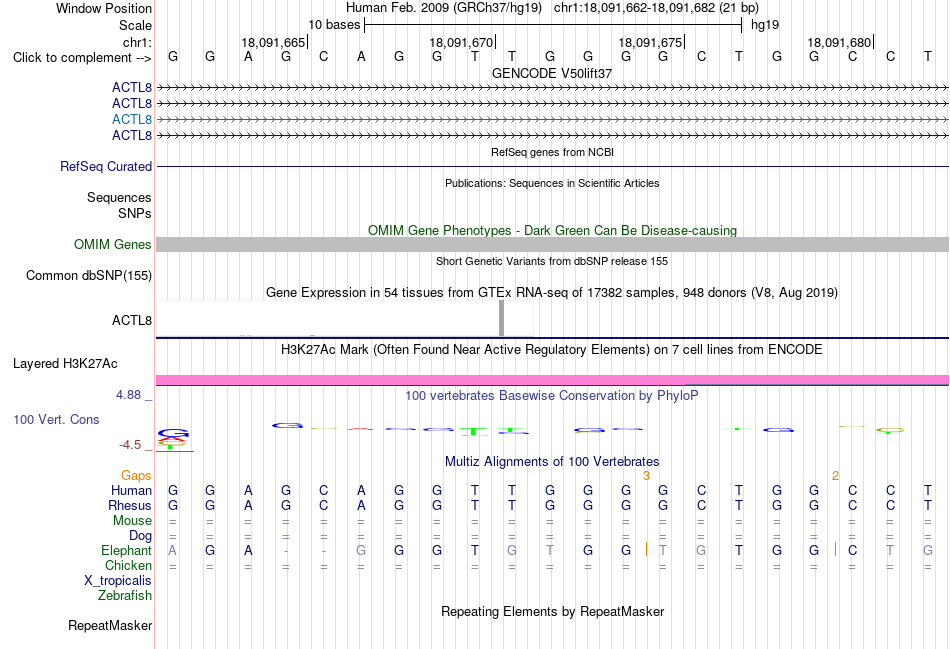950x649 pixels.
Task: Click the '10 bases' scale label
Action: (x=334, y=25)
